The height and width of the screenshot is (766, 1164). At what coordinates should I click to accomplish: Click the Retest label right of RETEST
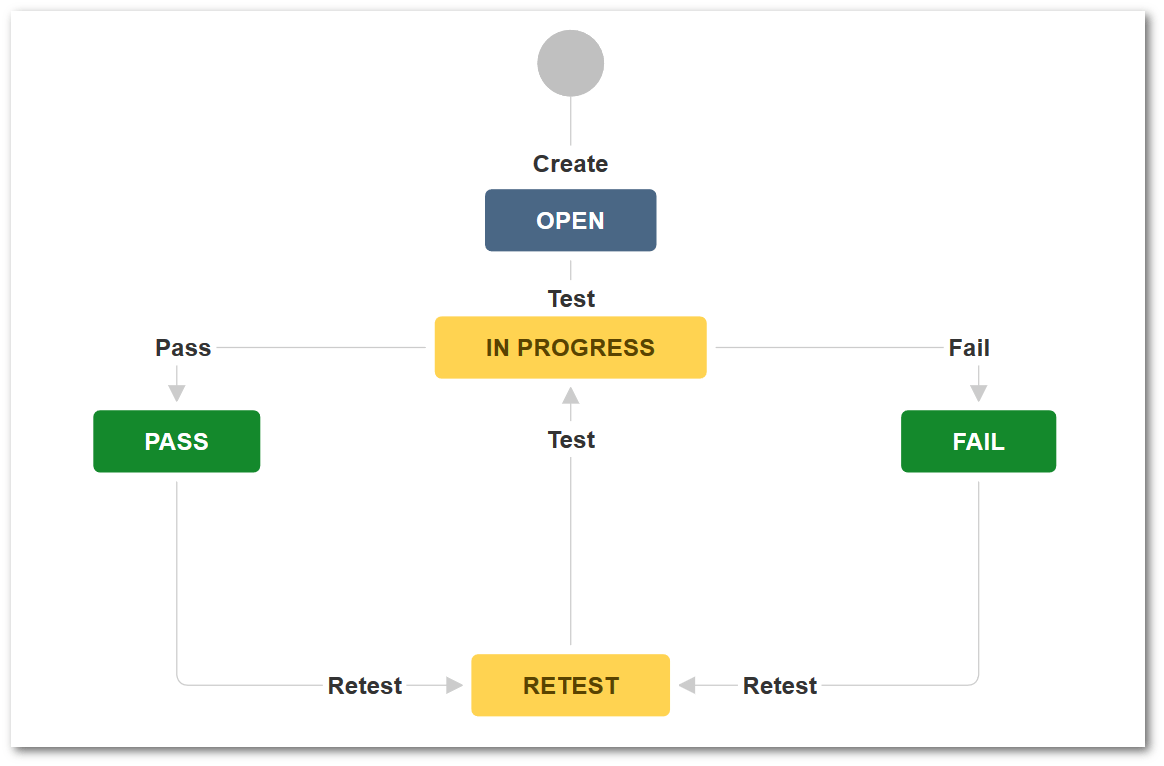[780, 686]
